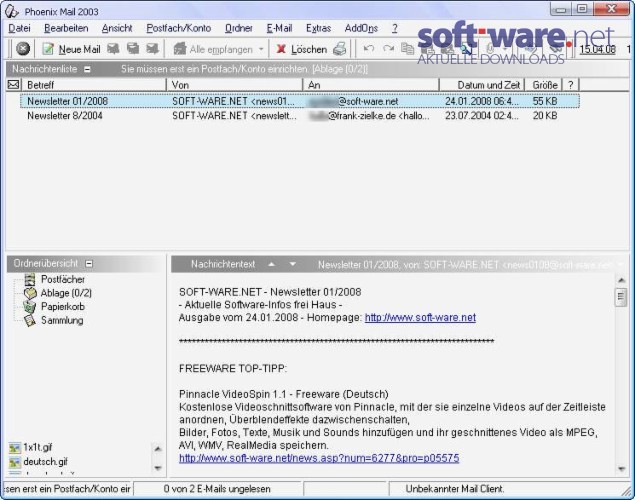Click the message text scrollbar thumb
The width and height of the screenshot is (635, 500).
(621, 298)
